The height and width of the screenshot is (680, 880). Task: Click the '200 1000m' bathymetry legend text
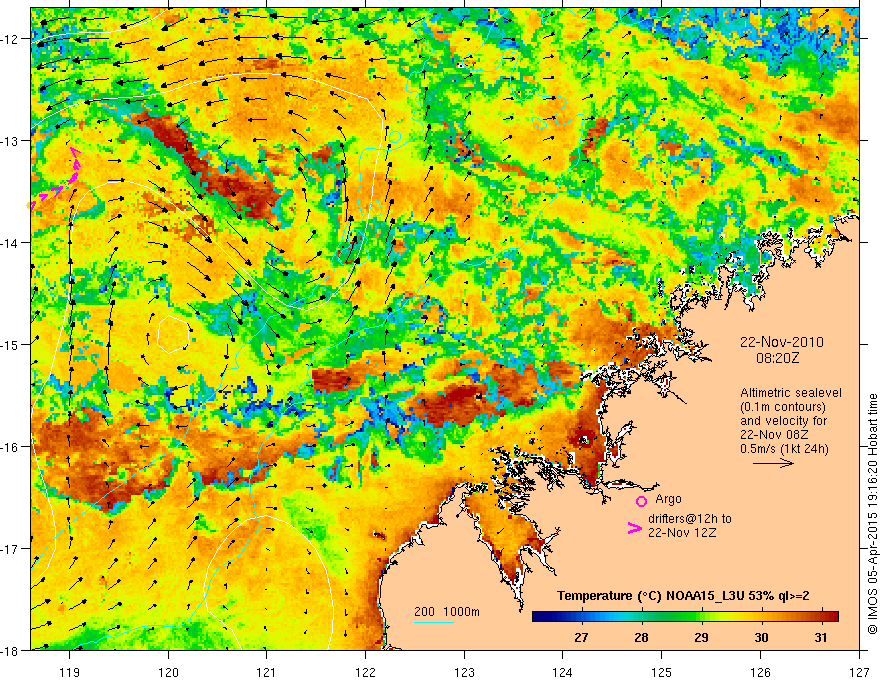pos(447,612)
